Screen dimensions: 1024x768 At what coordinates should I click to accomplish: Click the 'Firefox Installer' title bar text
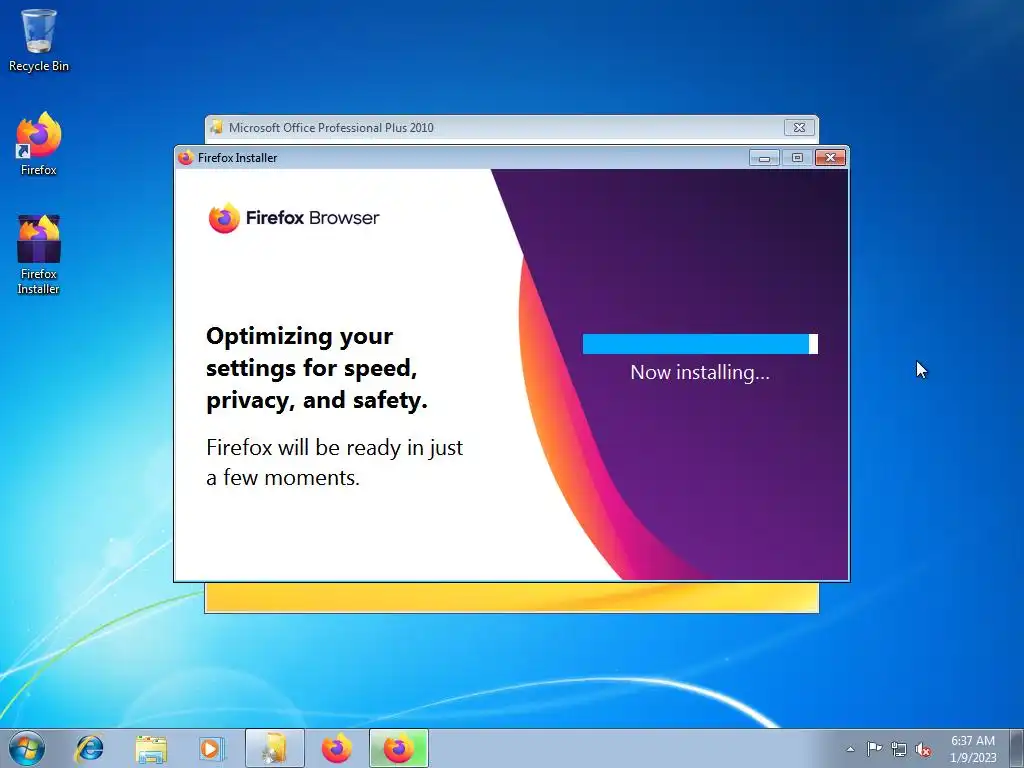238,158
